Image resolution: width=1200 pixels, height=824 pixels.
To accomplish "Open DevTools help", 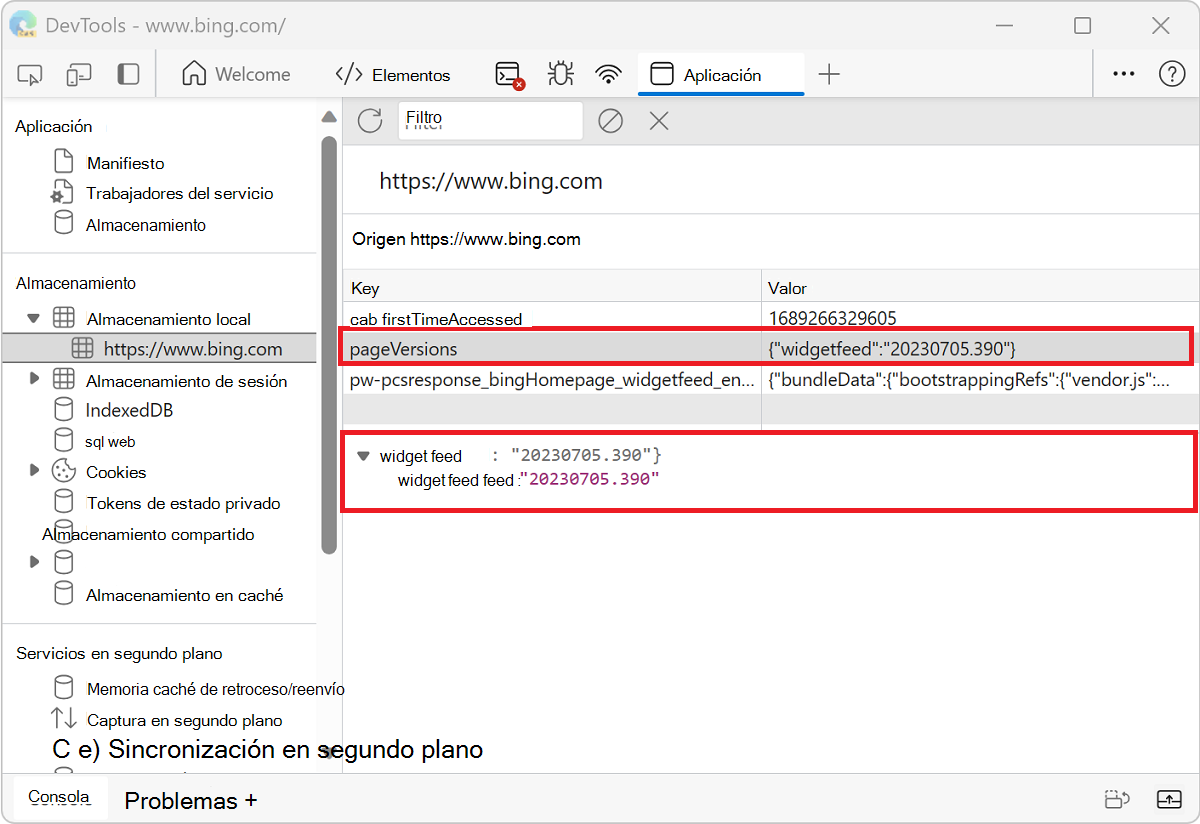I will coord(1171,73).
